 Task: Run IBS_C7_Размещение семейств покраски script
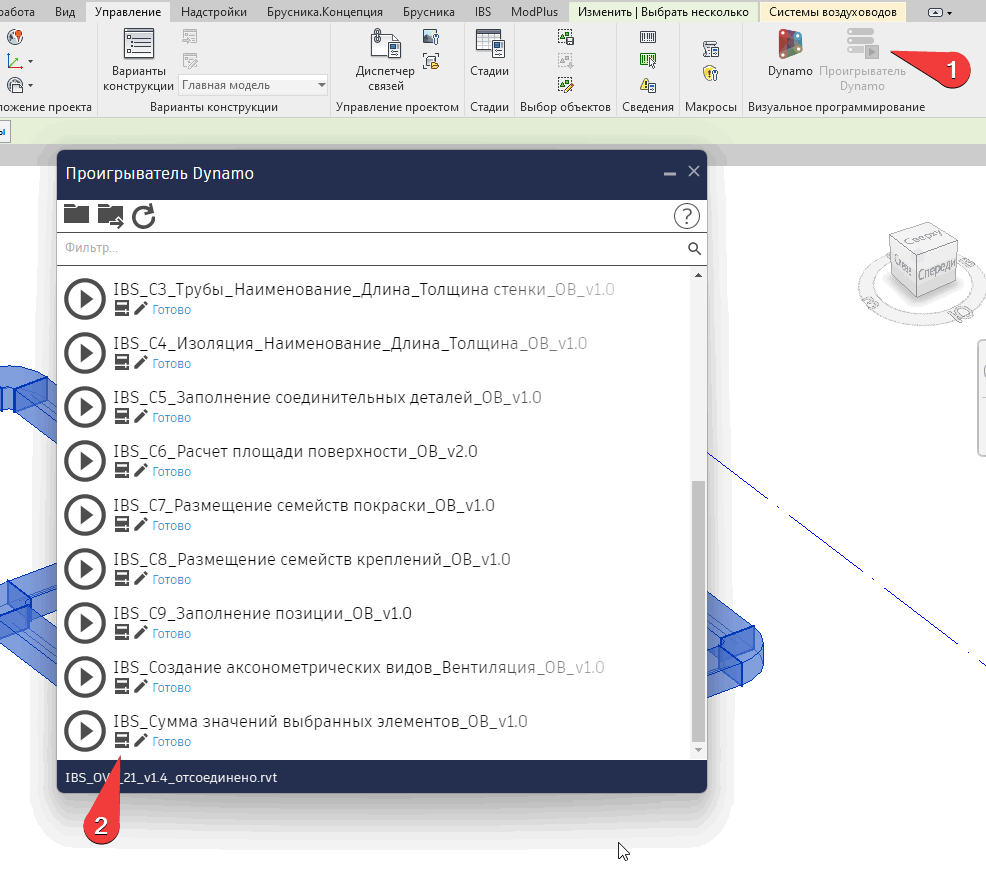click(85, 515)
